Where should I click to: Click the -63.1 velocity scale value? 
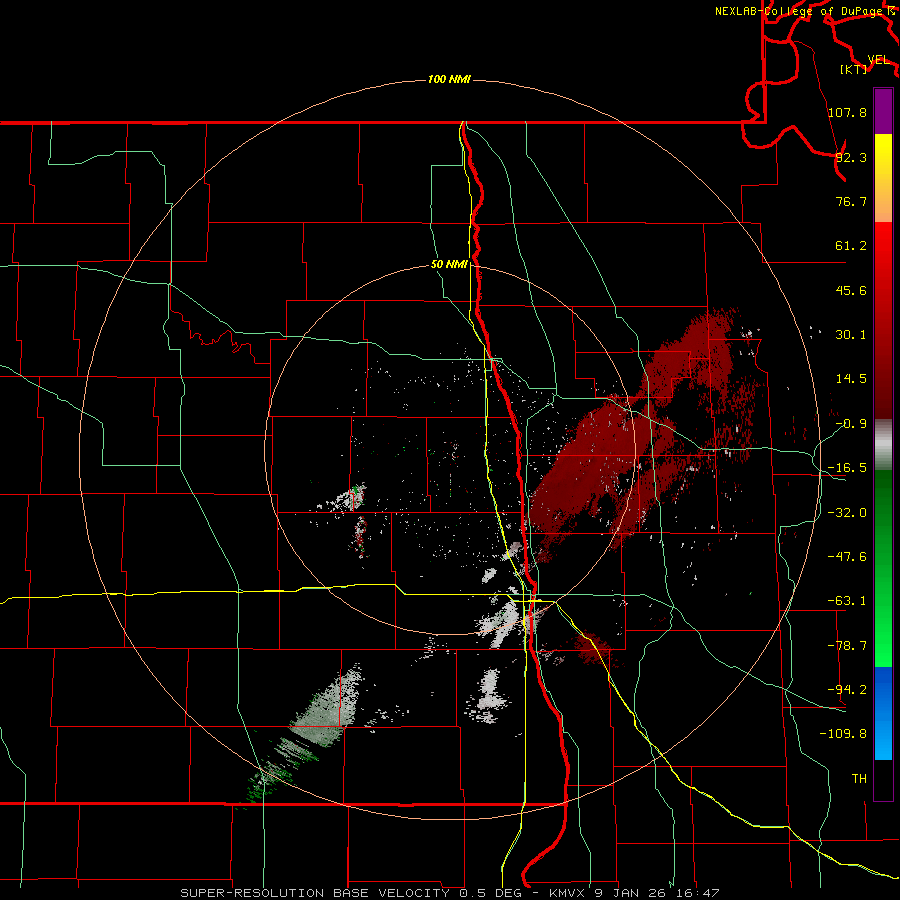tap(847, 601)
